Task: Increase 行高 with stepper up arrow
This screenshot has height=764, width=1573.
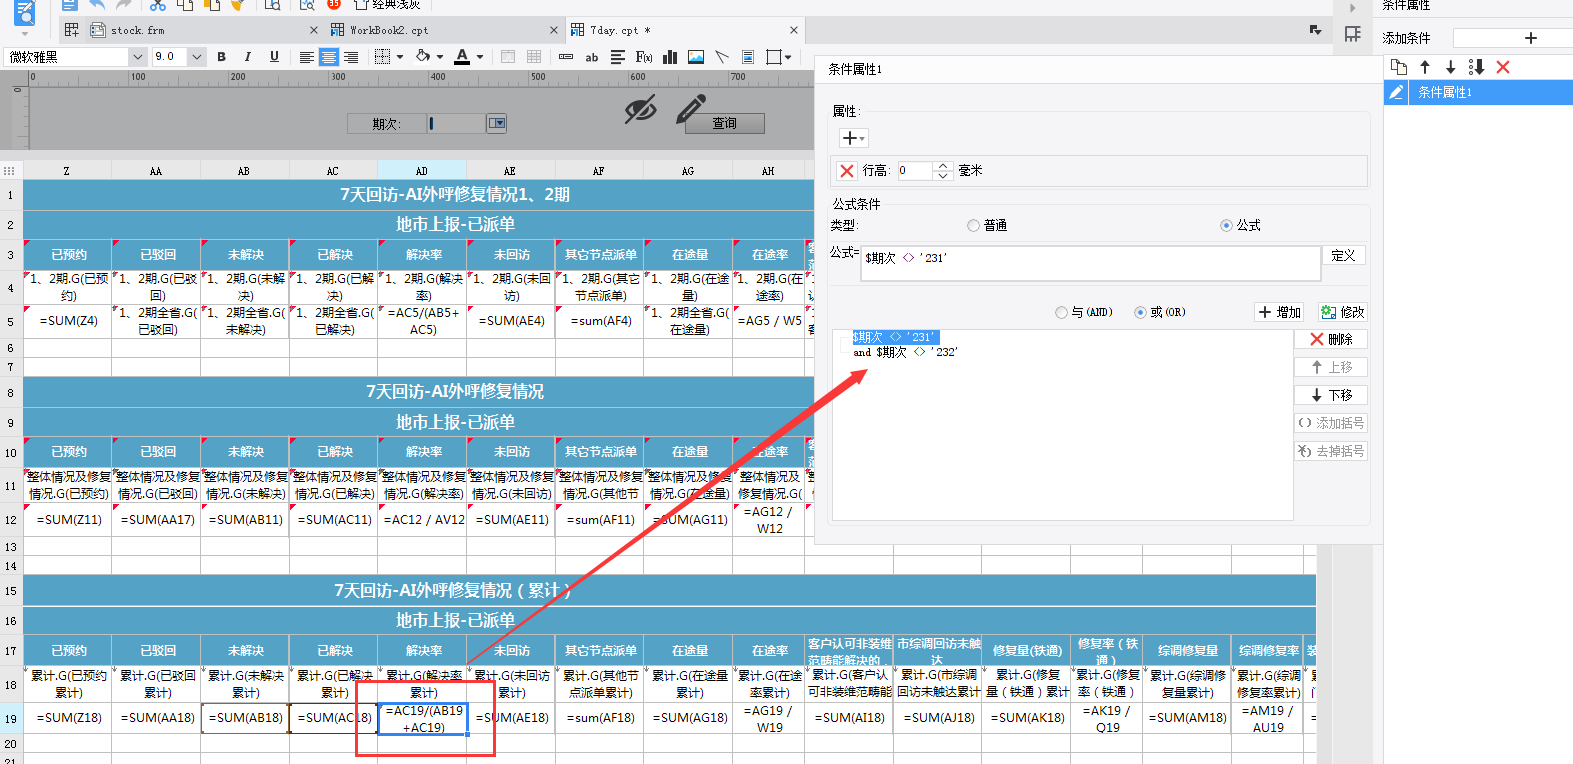Action: click(x=942, y=166)
